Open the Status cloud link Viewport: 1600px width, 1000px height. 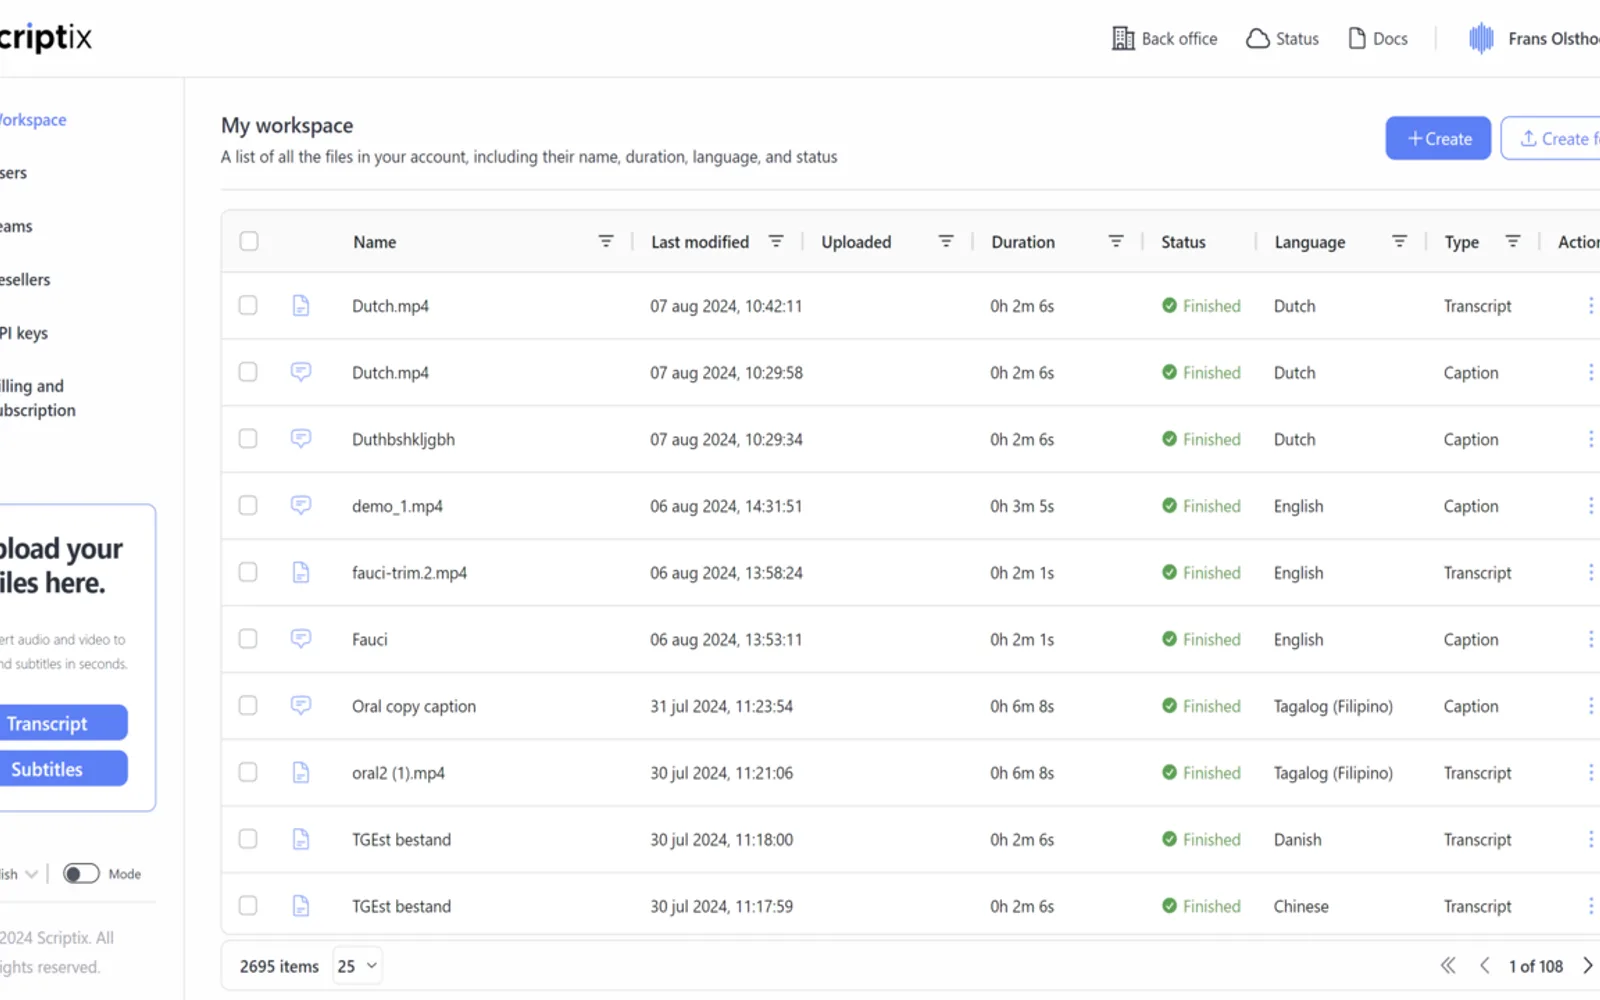[1282, 39]
